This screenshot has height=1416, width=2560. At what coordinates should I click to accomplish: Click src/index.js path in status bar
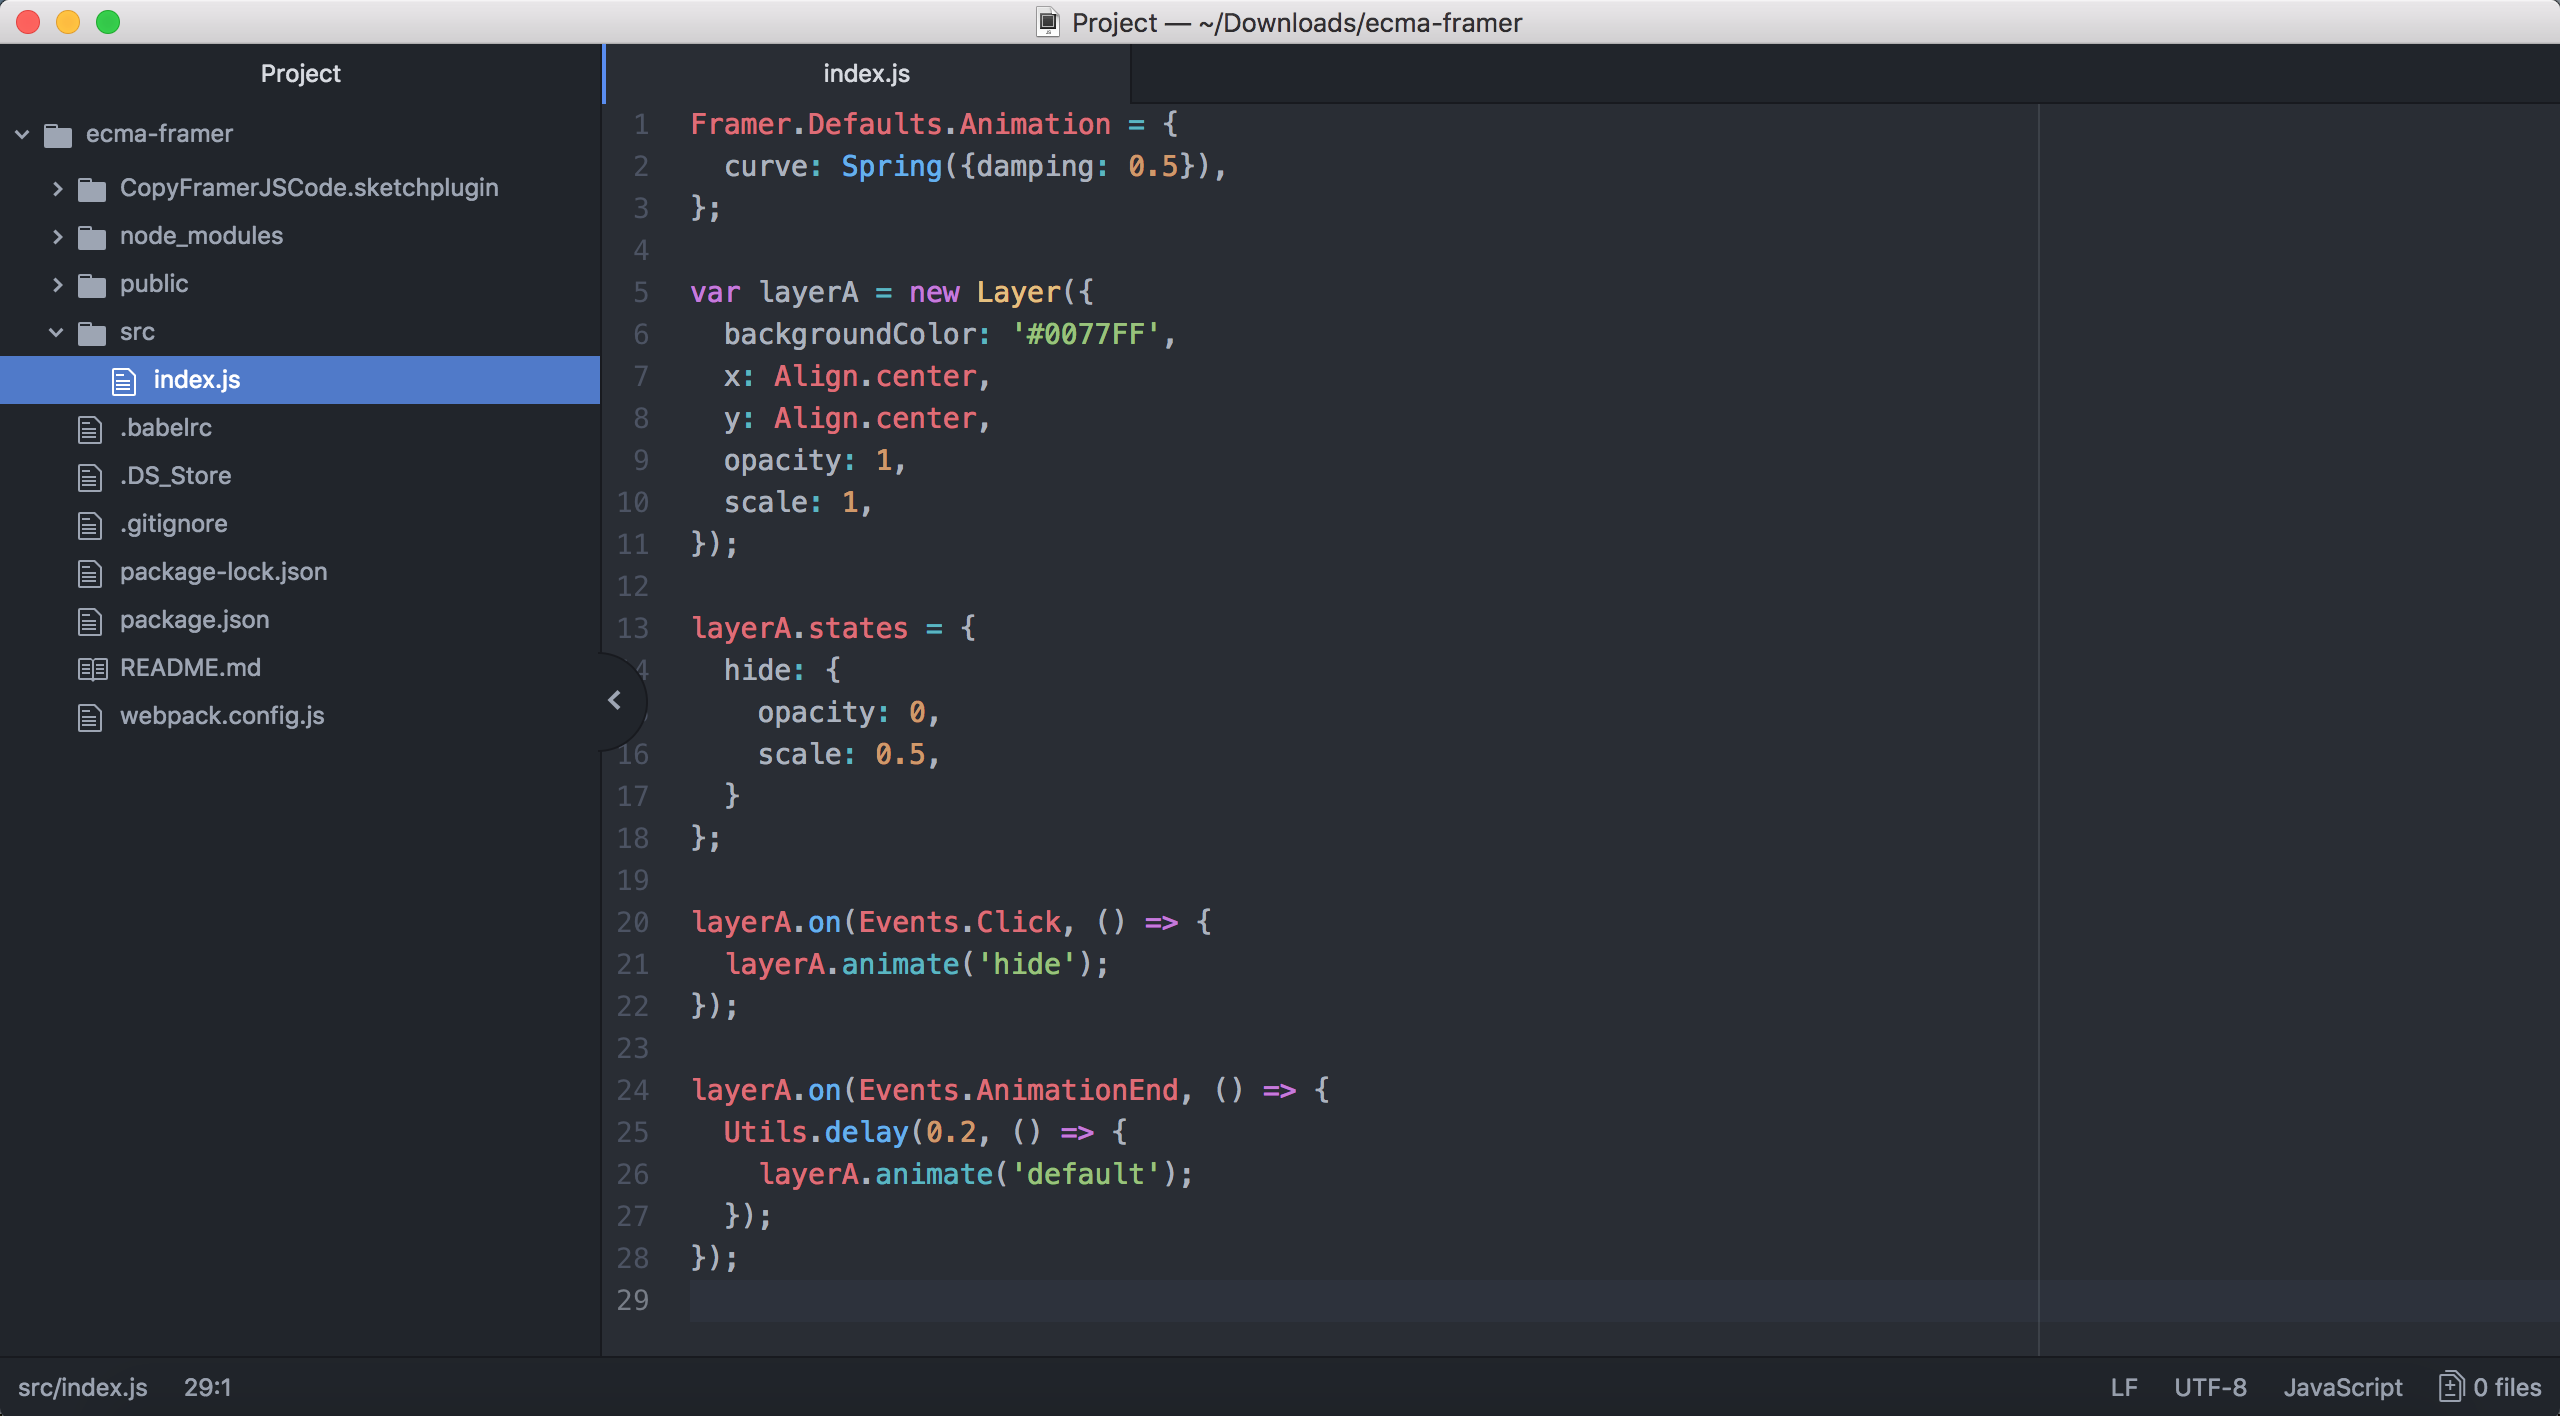click(x=83, y=1387)
